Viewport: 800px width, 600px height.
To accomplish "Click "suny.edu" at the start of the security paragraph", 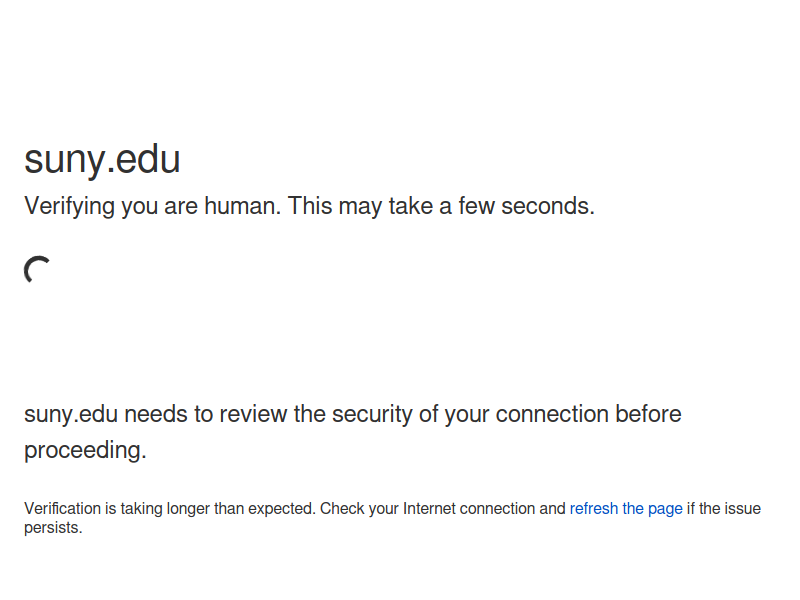I will 71,414.
